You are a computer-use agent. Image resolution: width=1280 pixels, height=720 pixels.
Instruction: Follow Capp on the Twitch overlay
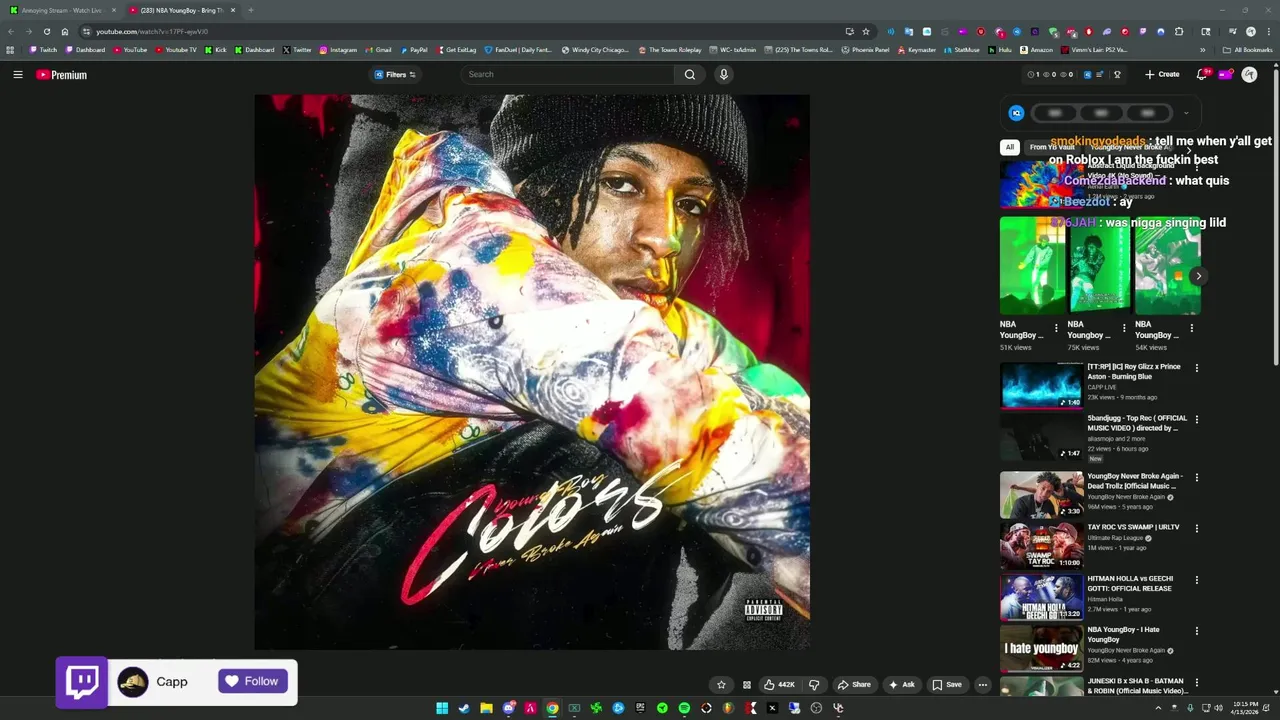point(253,681)
